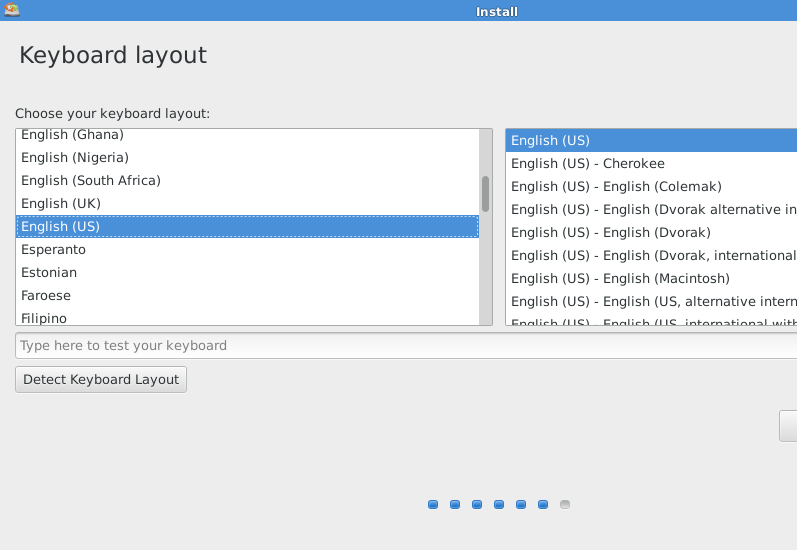This screenshot has height=550, width=797.
Task: Select English (Macintosh) variant
Action: click(620, 278)
